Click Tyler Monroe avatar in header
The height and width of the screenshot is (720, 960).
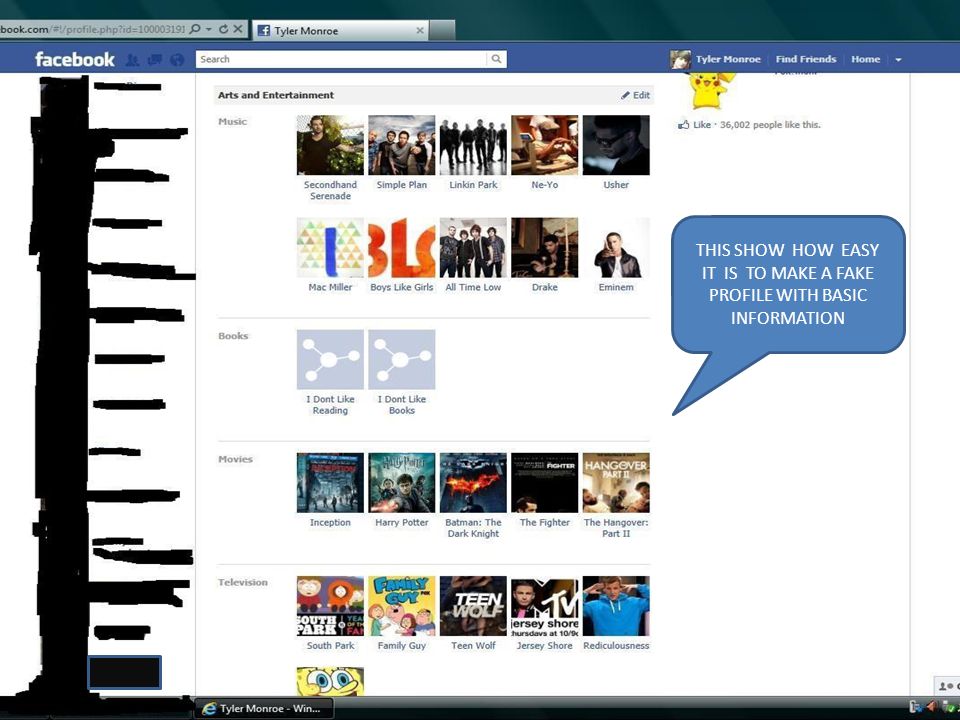pyautogui.click(x=680, y=59)
